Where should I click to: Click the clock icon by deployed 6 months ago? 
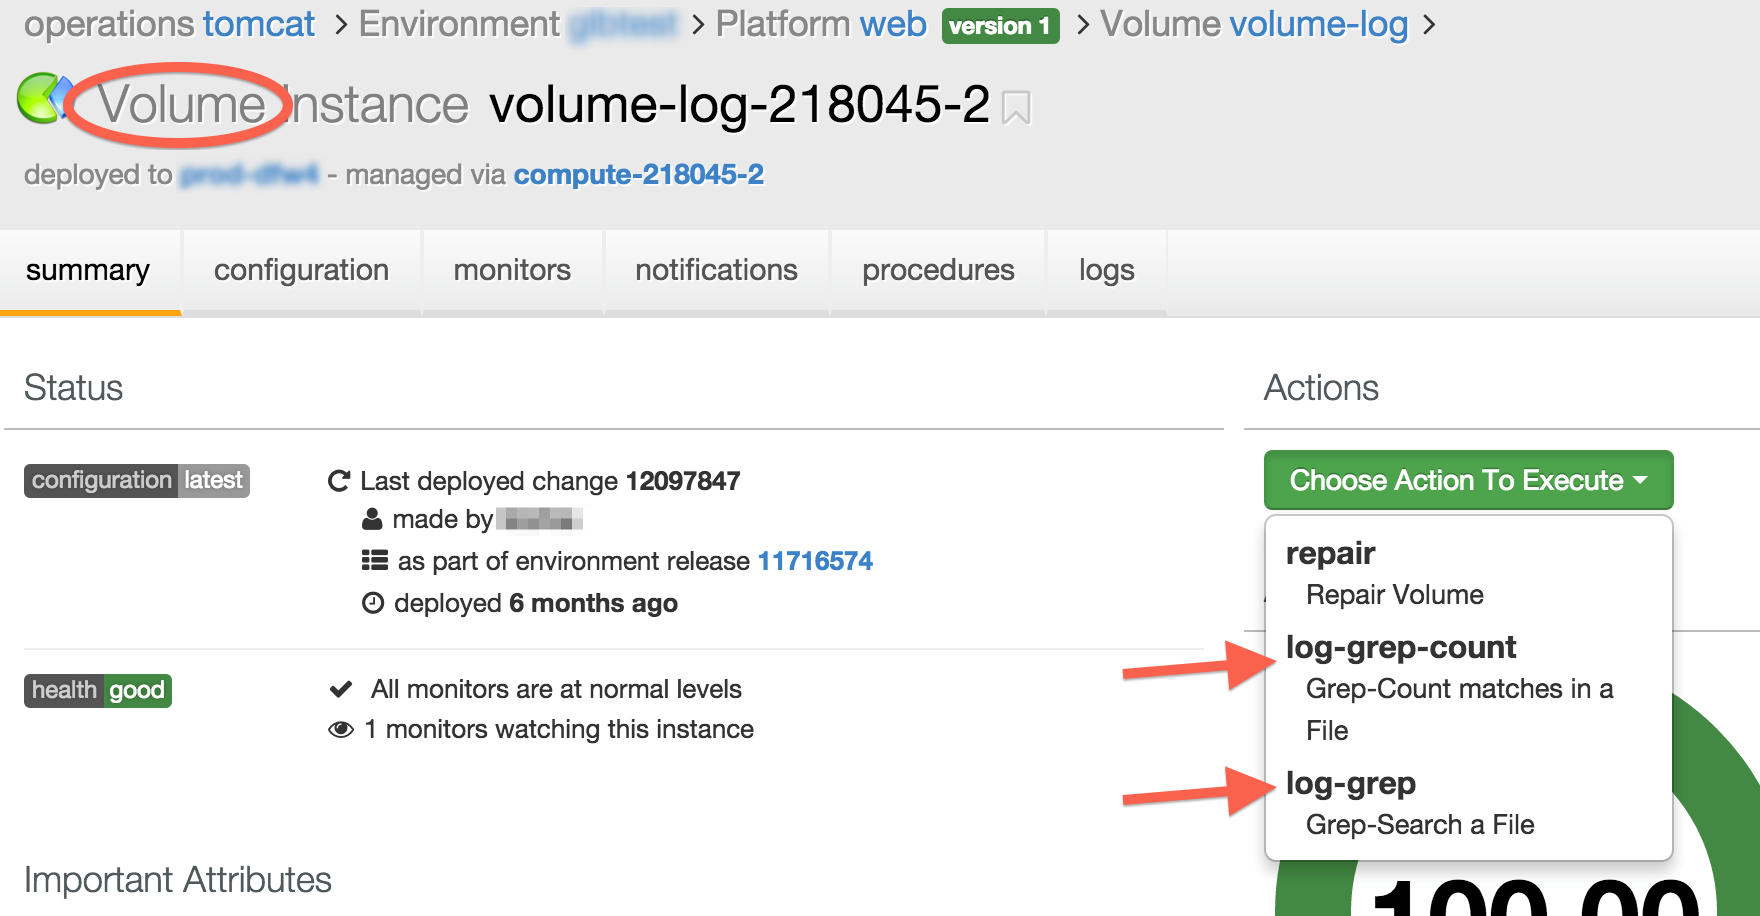click(x=372, y=603)
